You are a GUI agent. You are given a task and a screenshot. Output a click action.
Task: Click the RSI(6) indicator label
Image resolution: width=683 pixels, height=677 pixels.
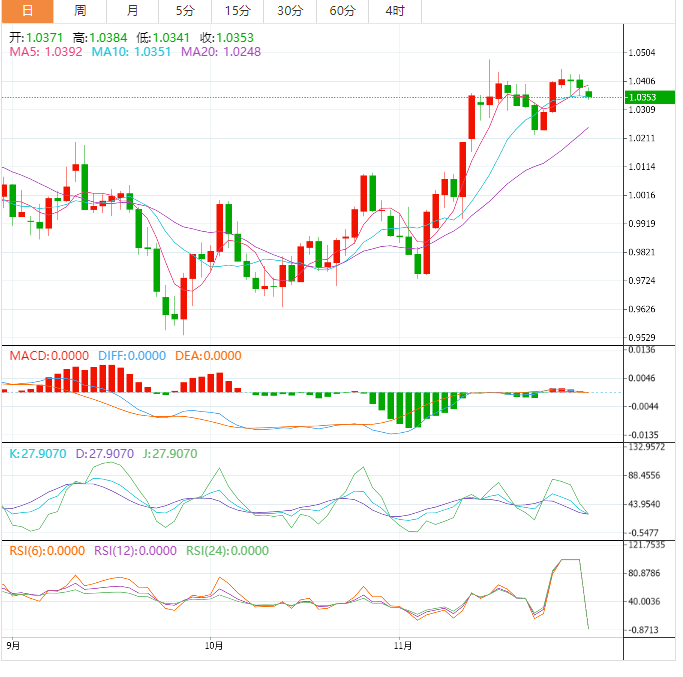pyautogui.click(x=47, y=551)
